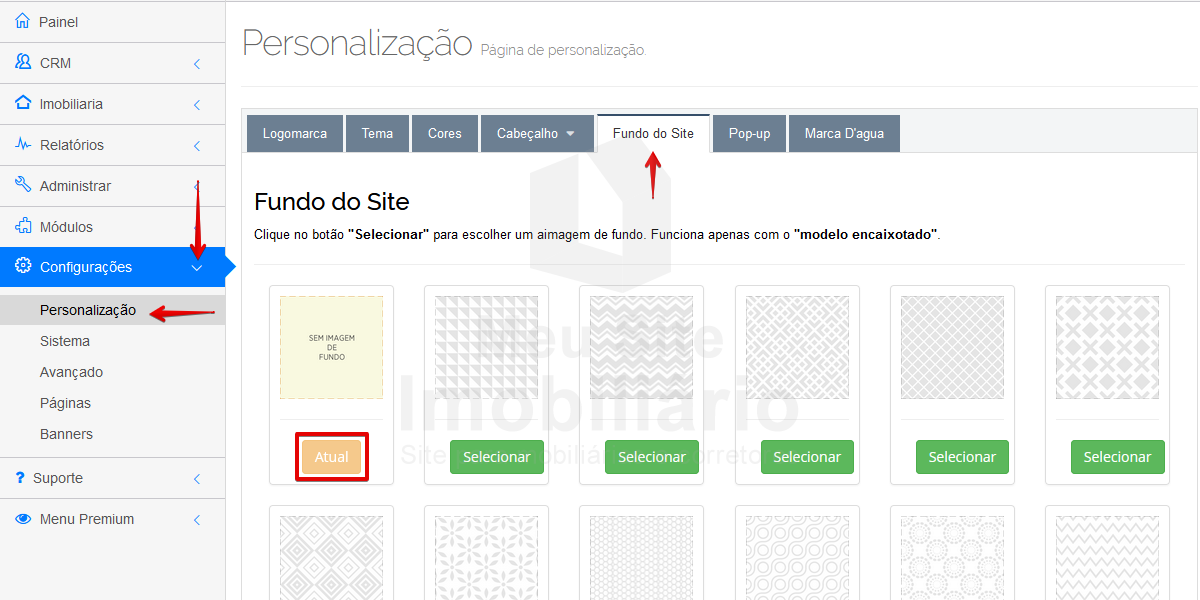Click the orange Atual button
This screenshot has height=600, width=1200.
(331, 457)
